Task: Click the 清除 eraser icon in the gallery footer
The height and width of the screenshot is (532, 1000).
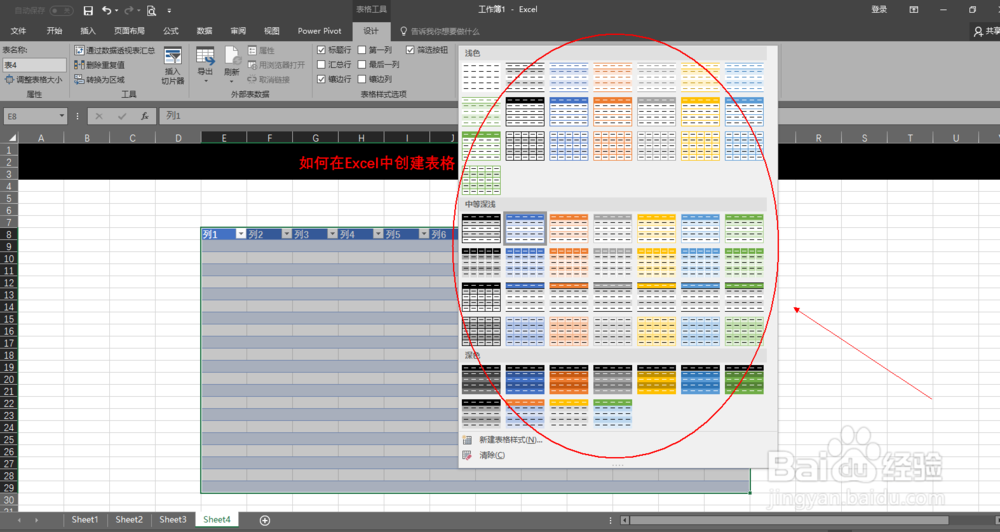Action: [467, 455]
